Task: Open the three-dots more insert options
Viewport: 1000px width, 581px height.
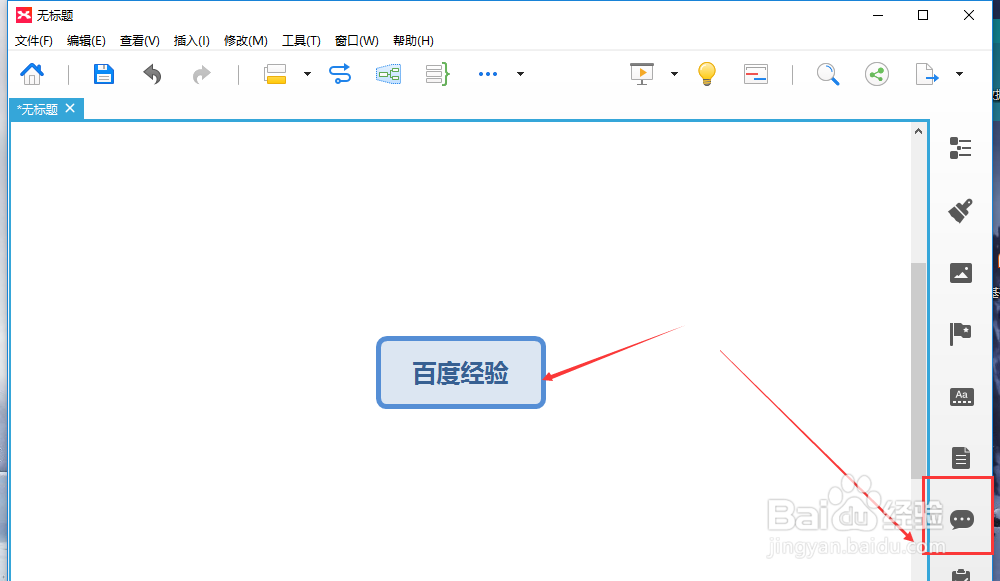Action: tap(488, 74)
